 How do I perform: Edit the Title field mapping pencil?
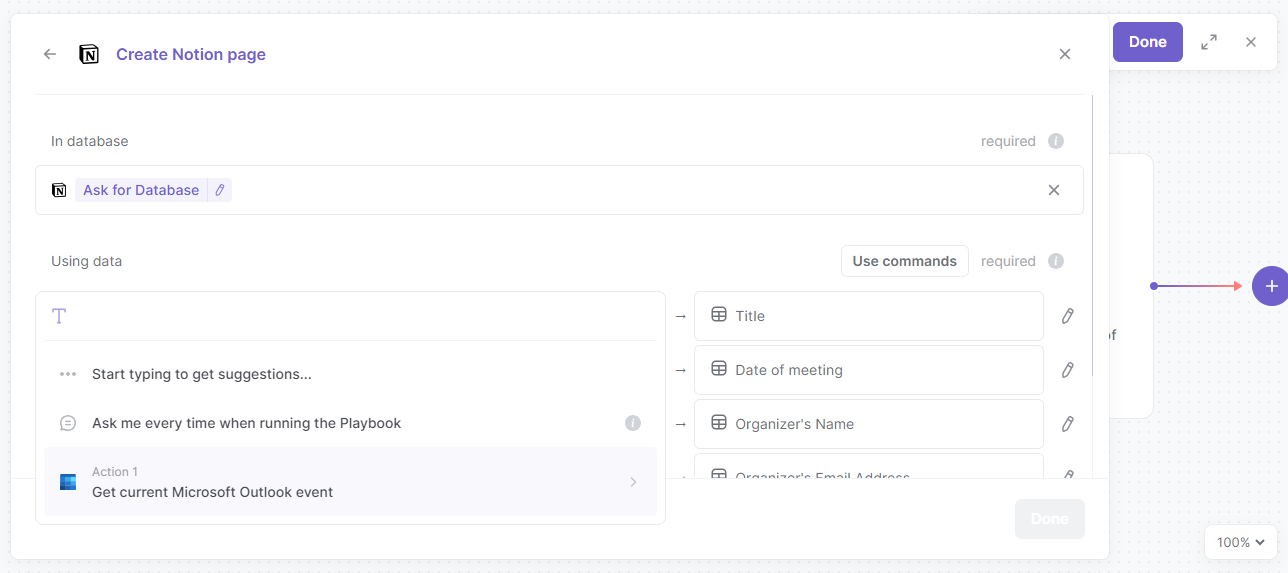[x=1067, y=316]
